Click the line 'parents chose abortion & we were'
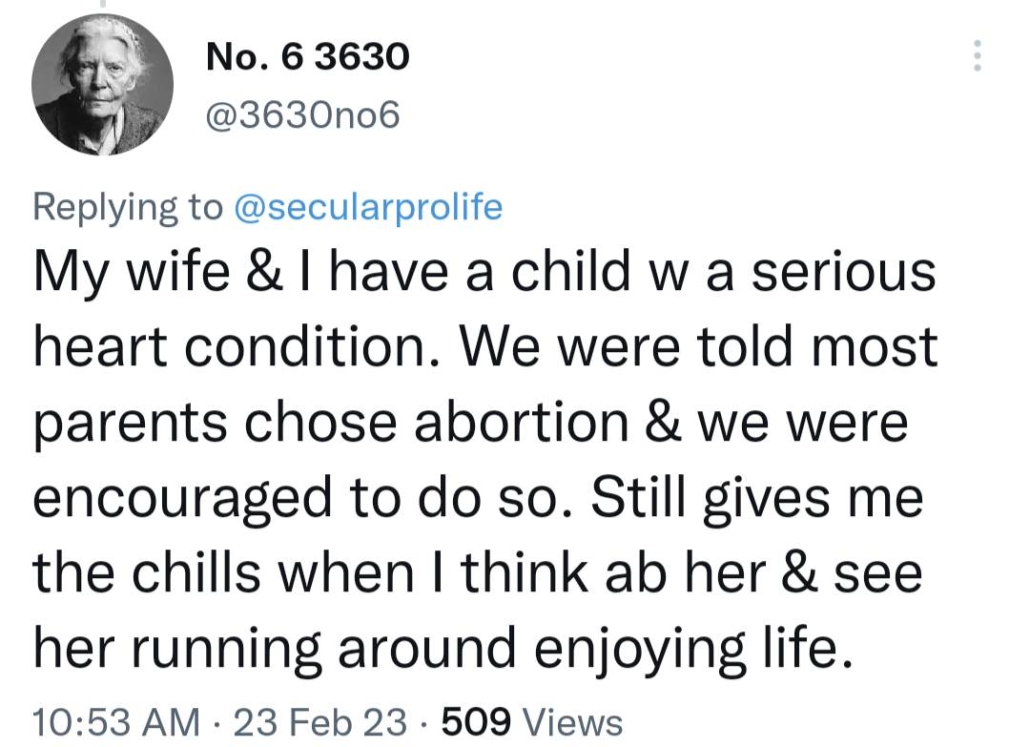 point(470,423)
